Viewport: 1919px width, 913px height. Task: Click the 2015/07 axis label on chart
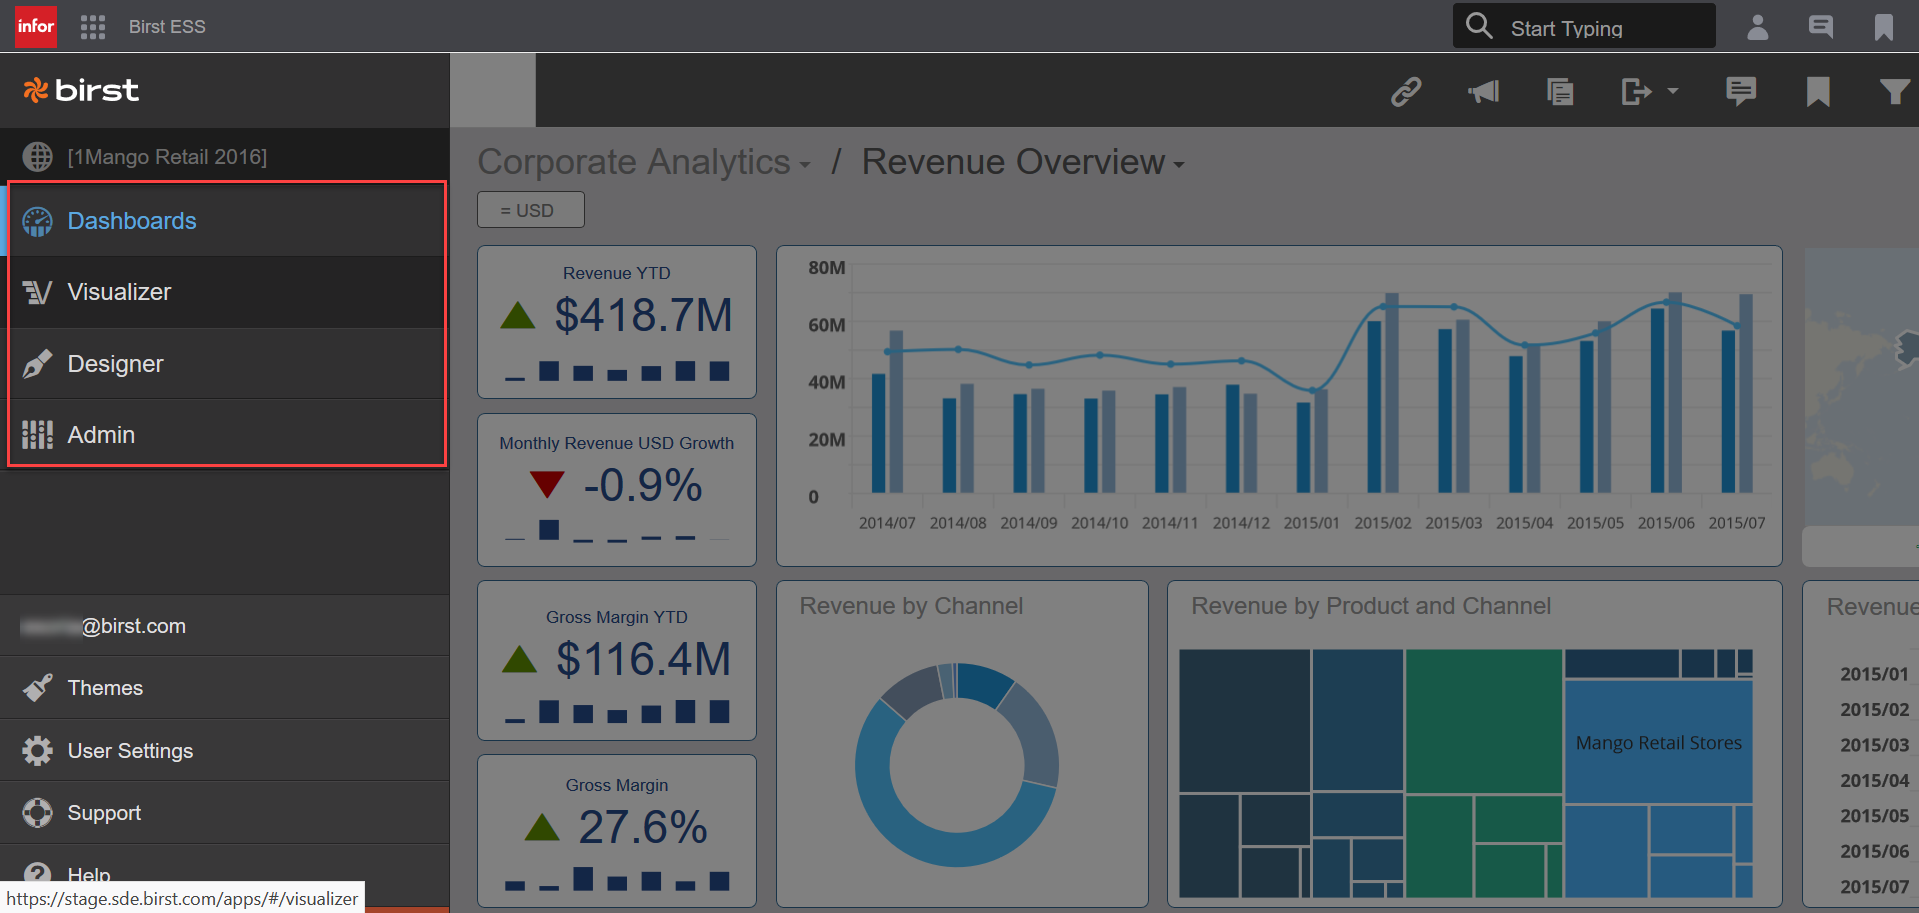[1737, 523]
